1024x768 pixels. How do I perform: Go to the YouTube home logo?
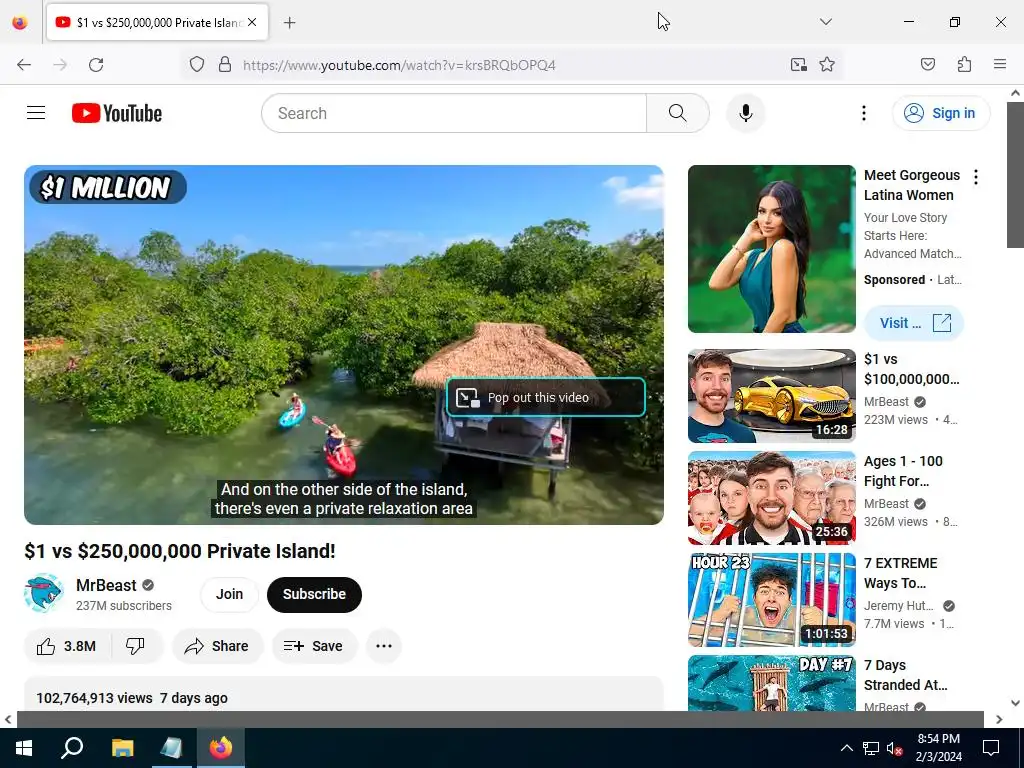click(117, 113)
